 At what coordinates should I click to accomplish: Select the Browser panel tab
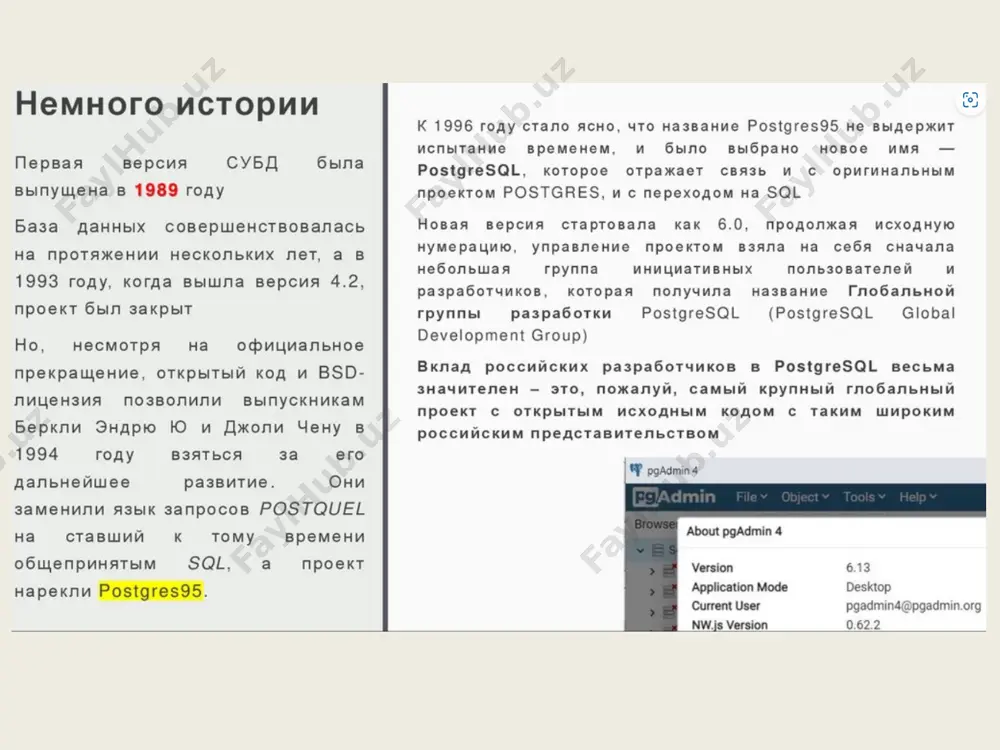[x=655, y=524]
